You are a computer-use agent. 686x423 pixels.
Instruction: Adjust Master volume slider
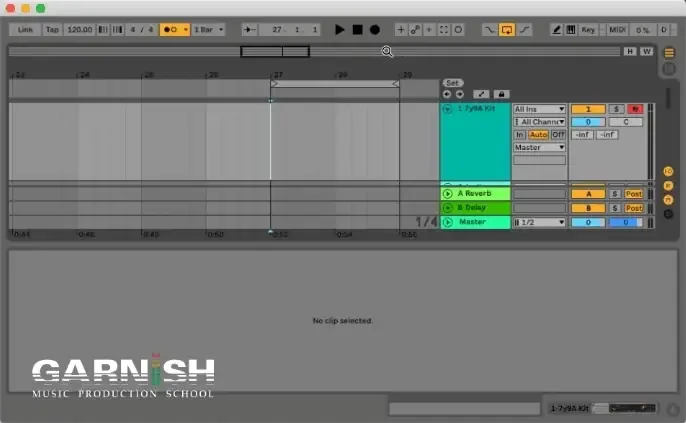tap(588, 222)
